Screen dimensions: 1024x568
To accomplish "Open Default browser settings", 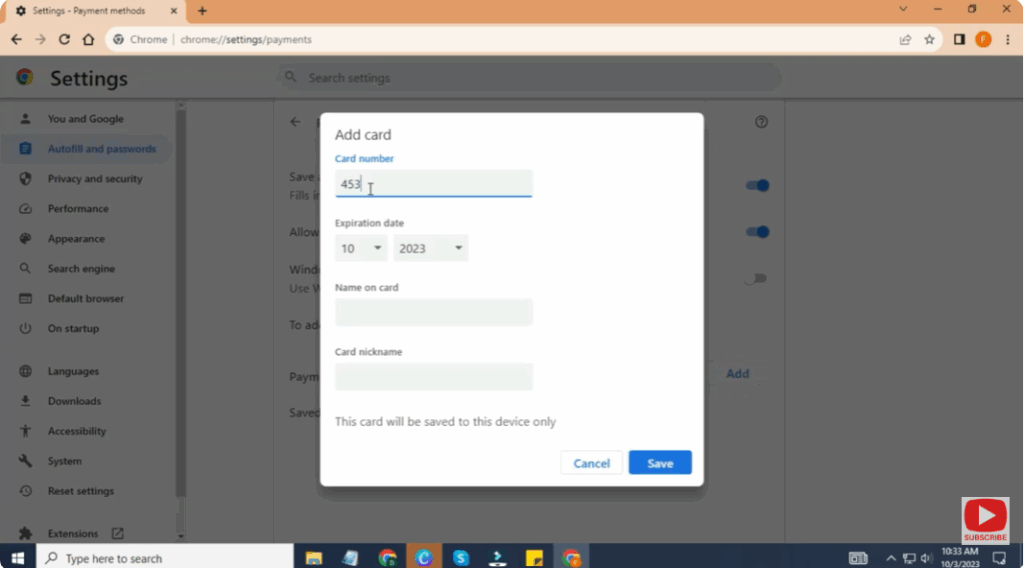I will [85, 298].
